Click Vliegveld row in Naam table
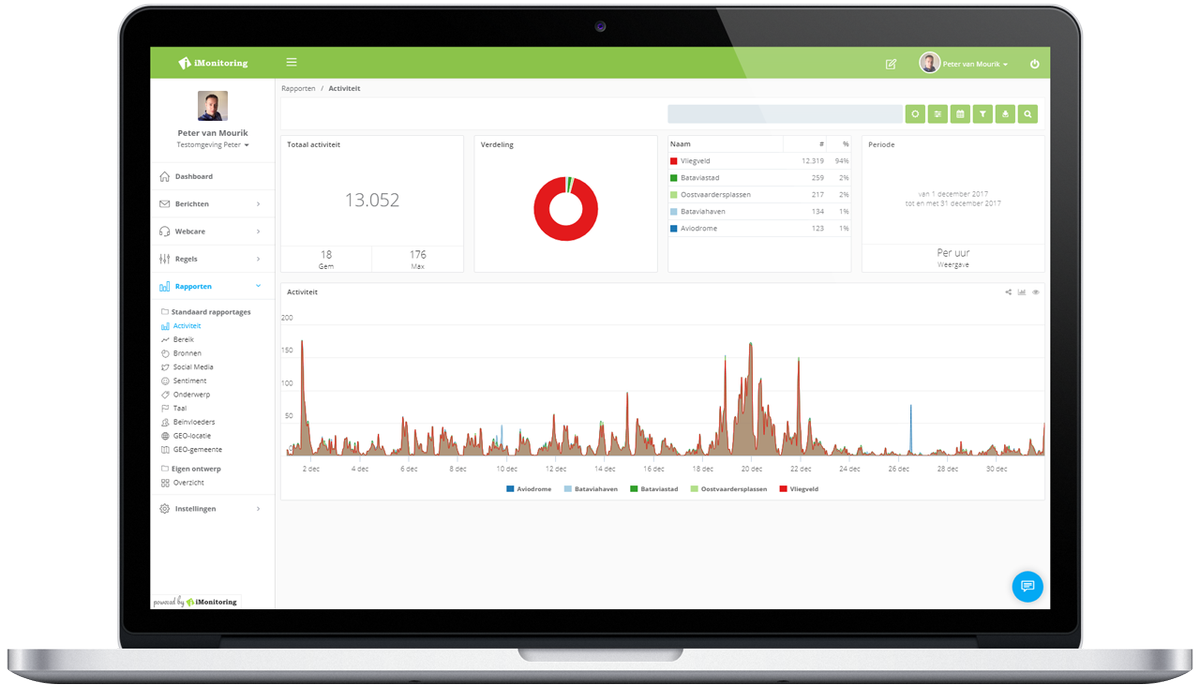1200x687 pixels. pyautogui.click(x=759, y=161)
